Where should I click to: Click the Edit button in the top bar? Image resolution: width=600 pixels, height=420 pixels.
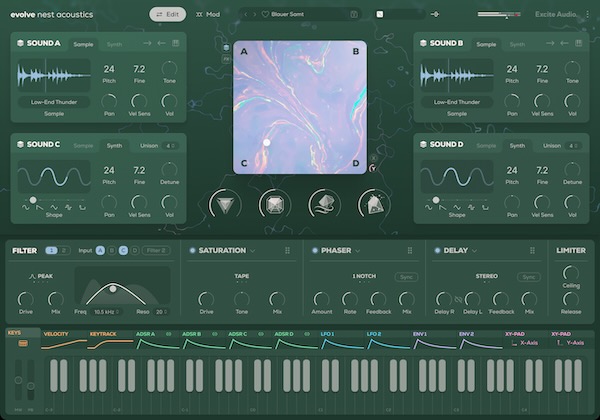[x=168, y=15]
